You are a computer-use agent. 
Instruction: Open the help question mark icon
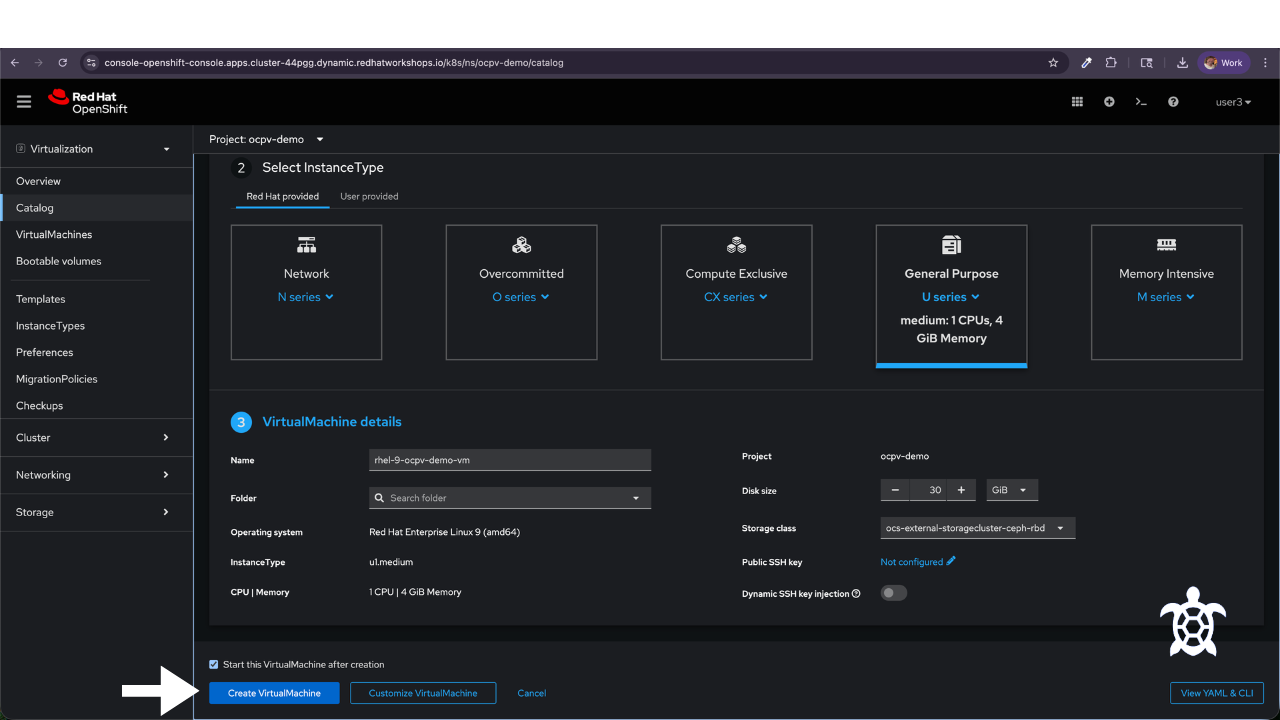1173,102
